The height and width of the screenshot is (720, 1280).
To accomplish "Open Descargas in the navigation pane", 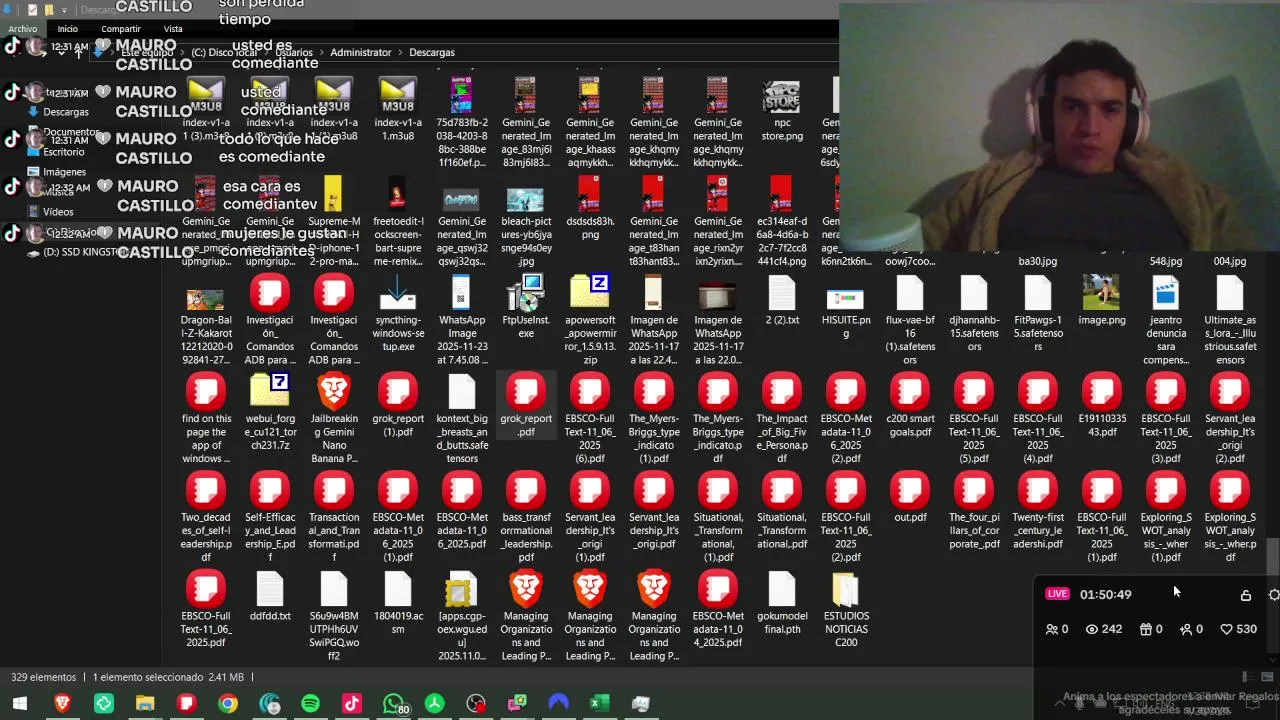I will coord(66,112).
